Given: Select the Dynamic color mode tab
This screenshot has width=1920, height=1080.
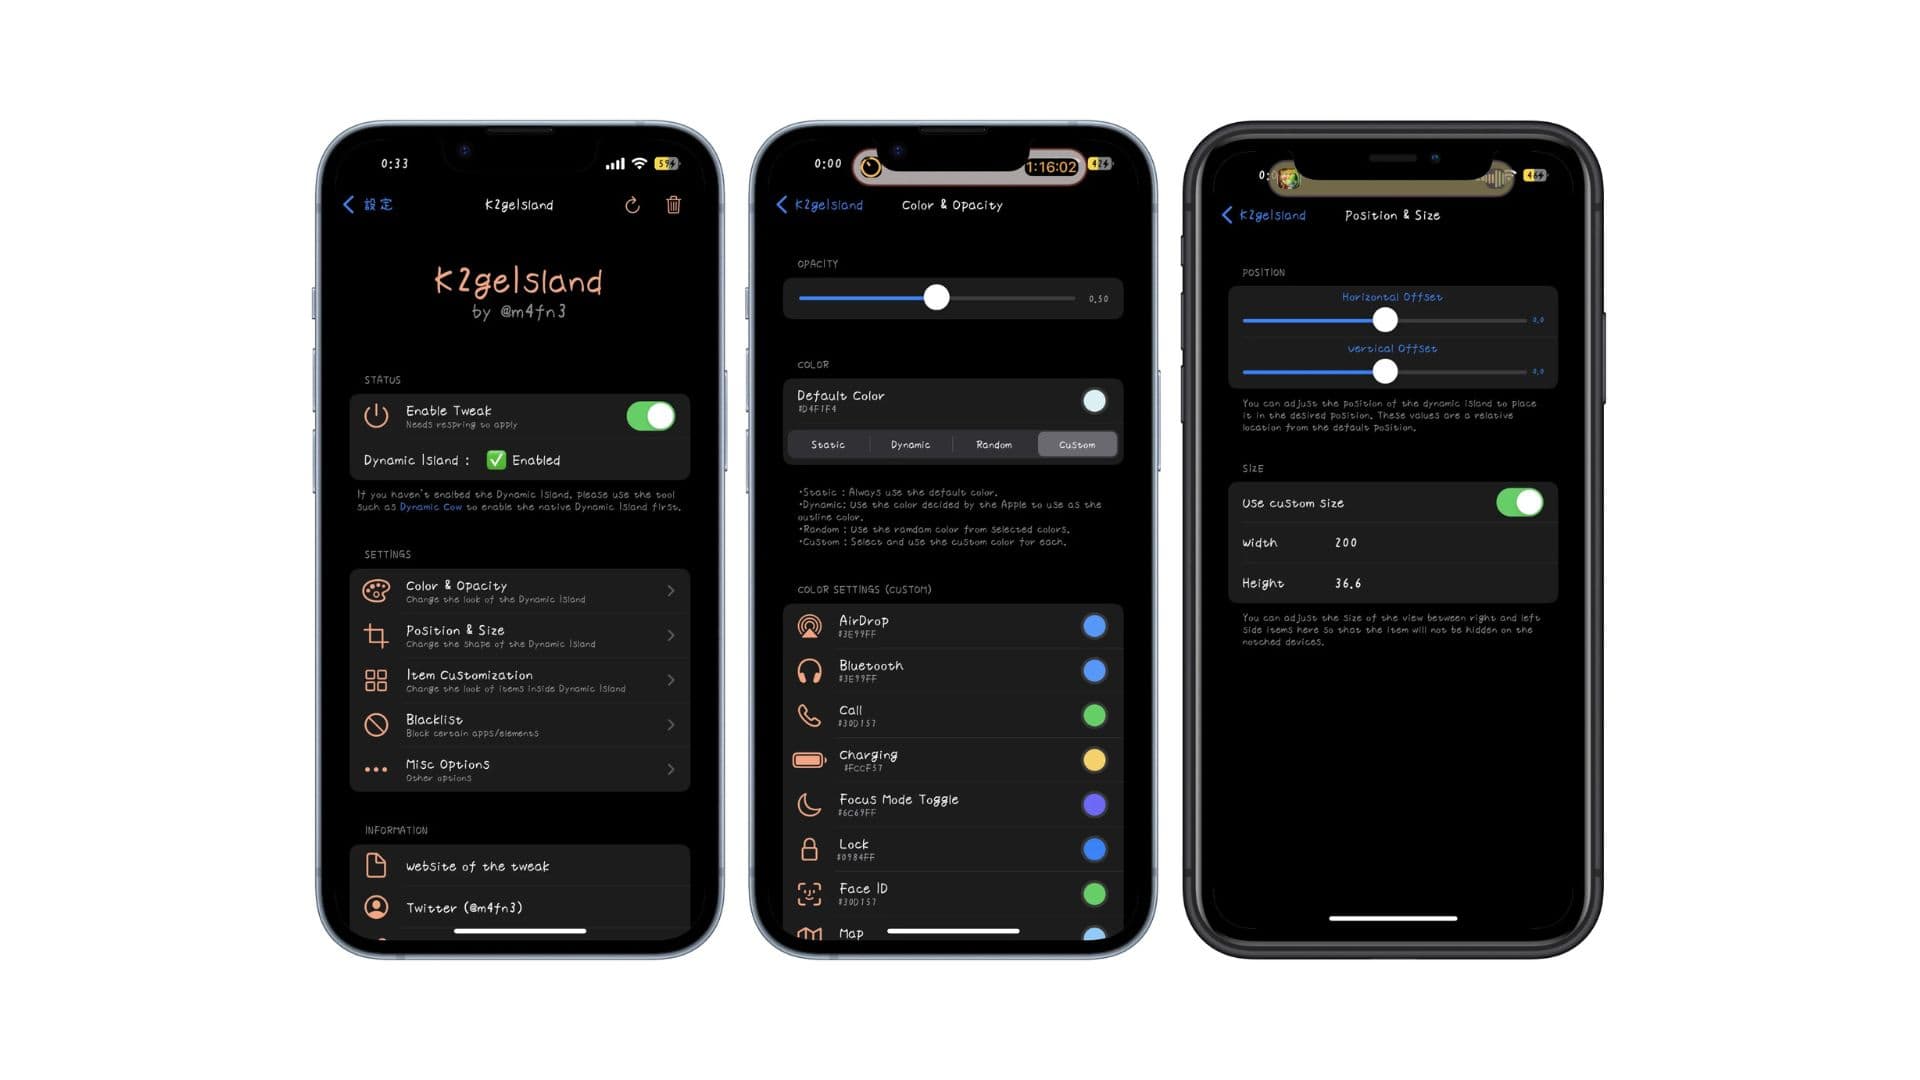Looking at the screenshot, I should click(910, 444).
